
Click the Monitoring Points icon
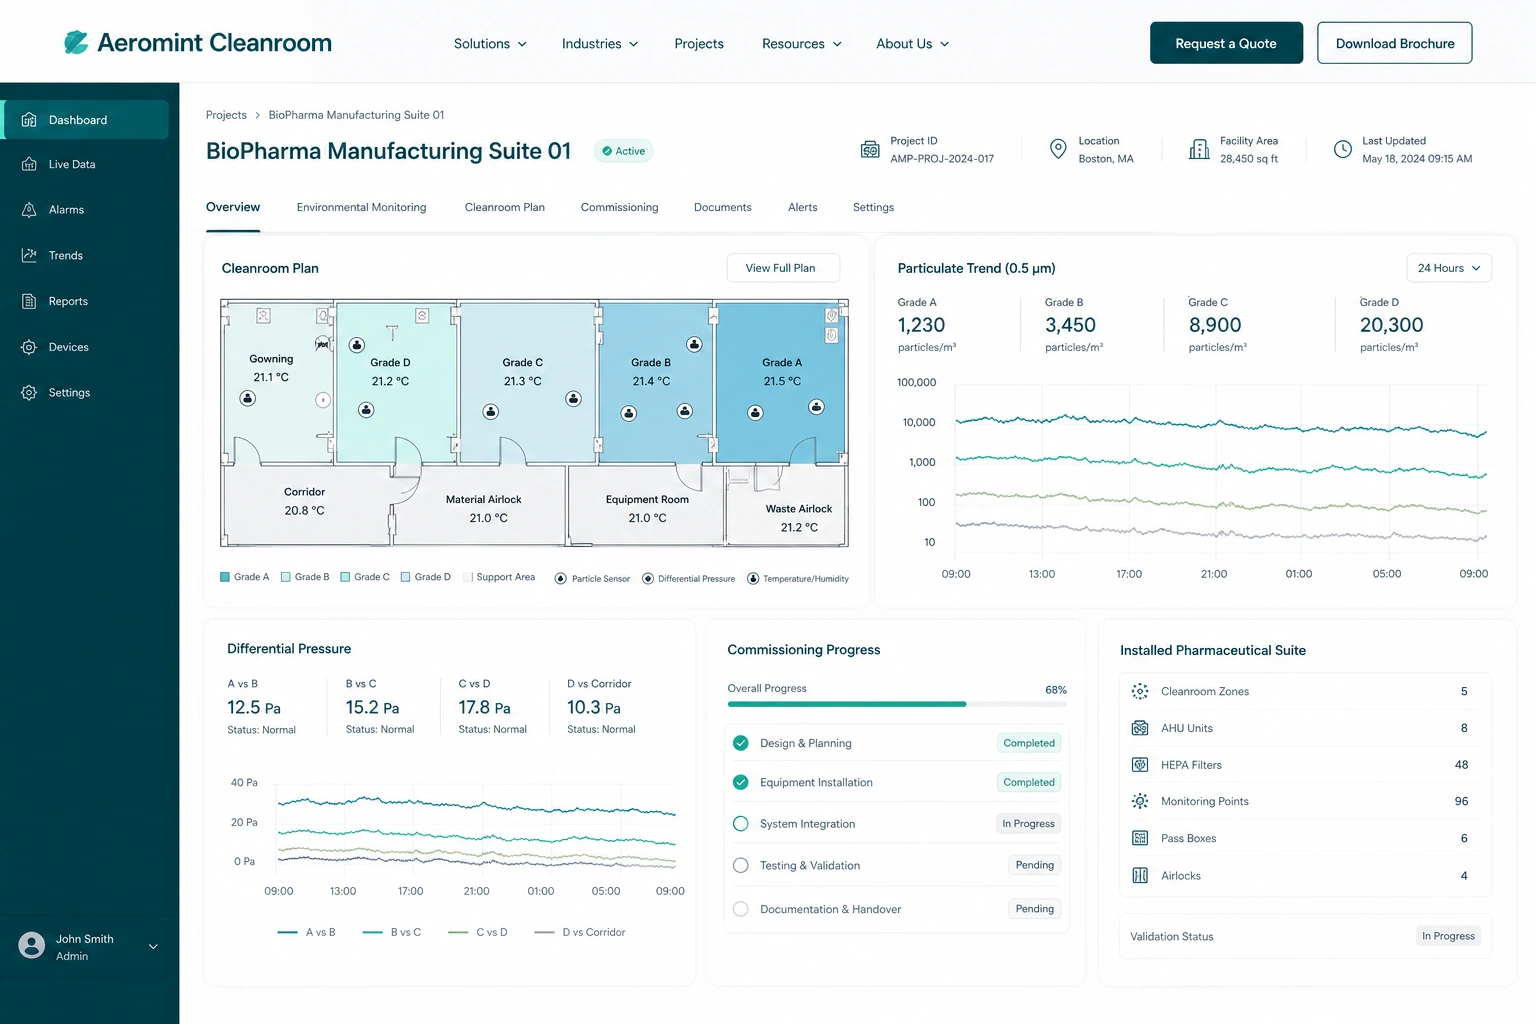pyautogui.click(x=1140, y=801)
